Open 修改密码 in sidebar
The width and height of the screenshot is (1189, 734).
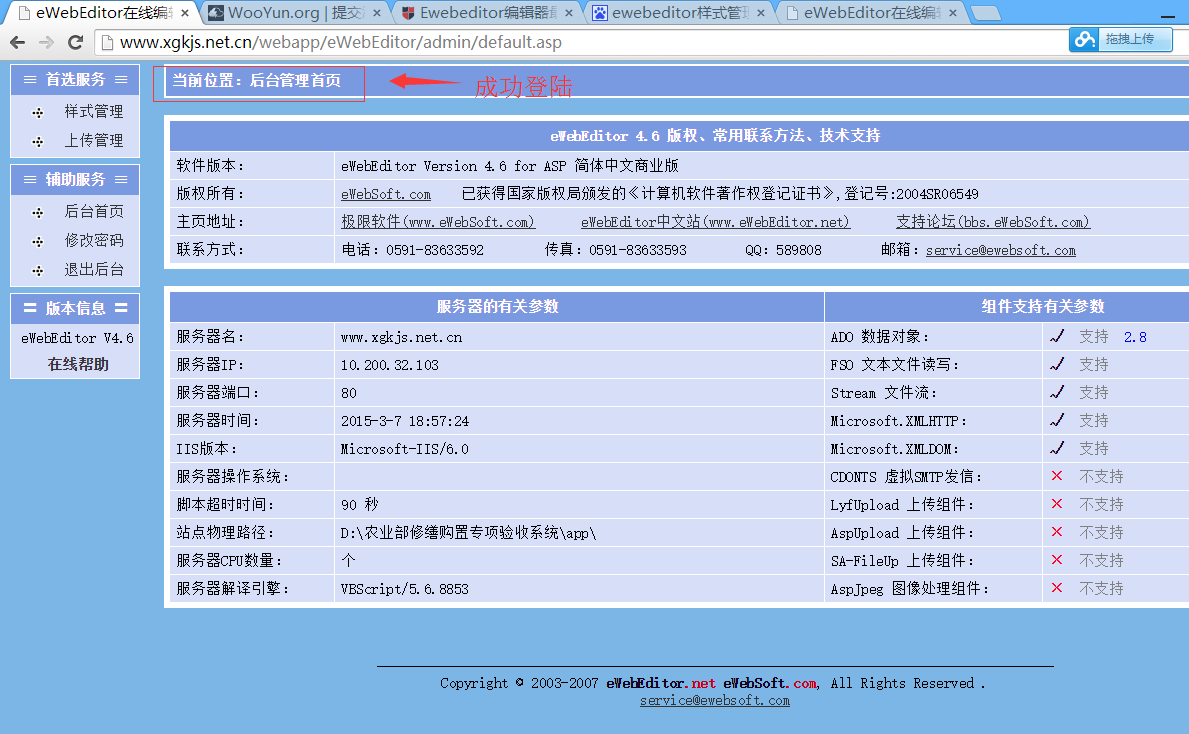[93, 240]
